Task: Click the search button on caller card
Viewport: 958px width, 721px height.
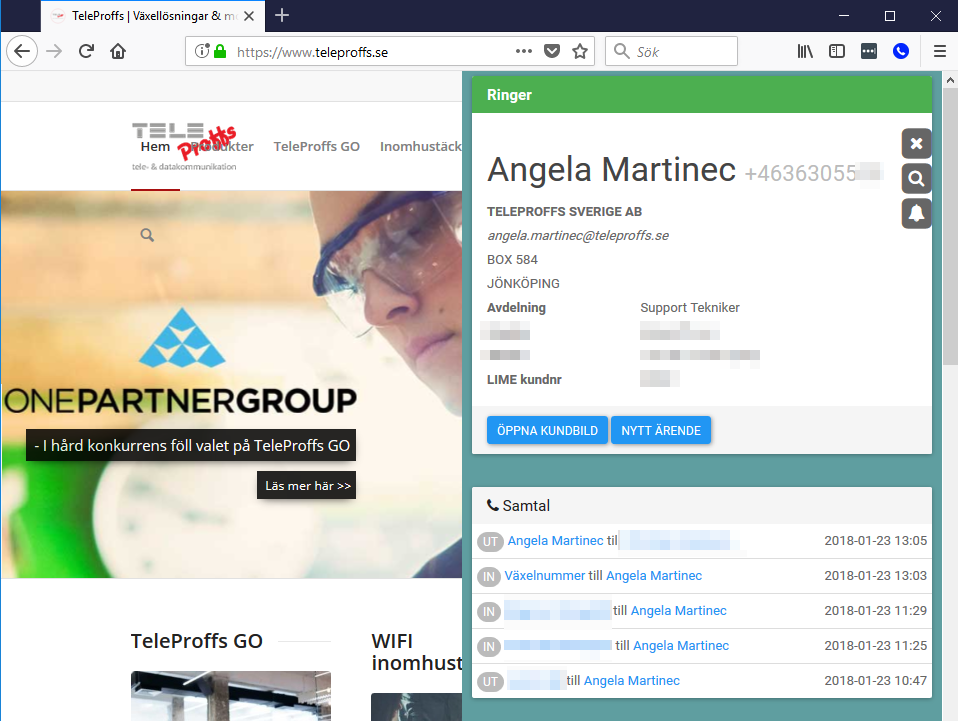Action: click(x=916, y=178)
